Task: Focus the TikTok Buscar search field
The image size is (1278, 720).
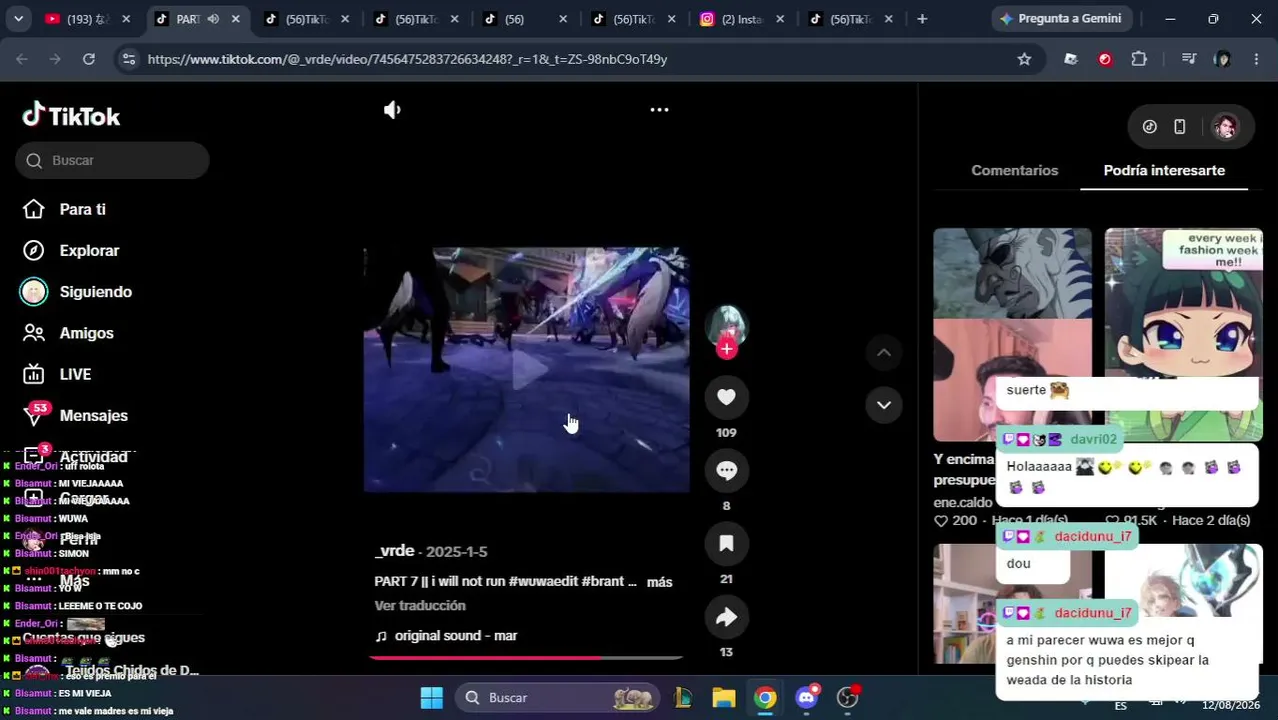Action: coord(112,160)
